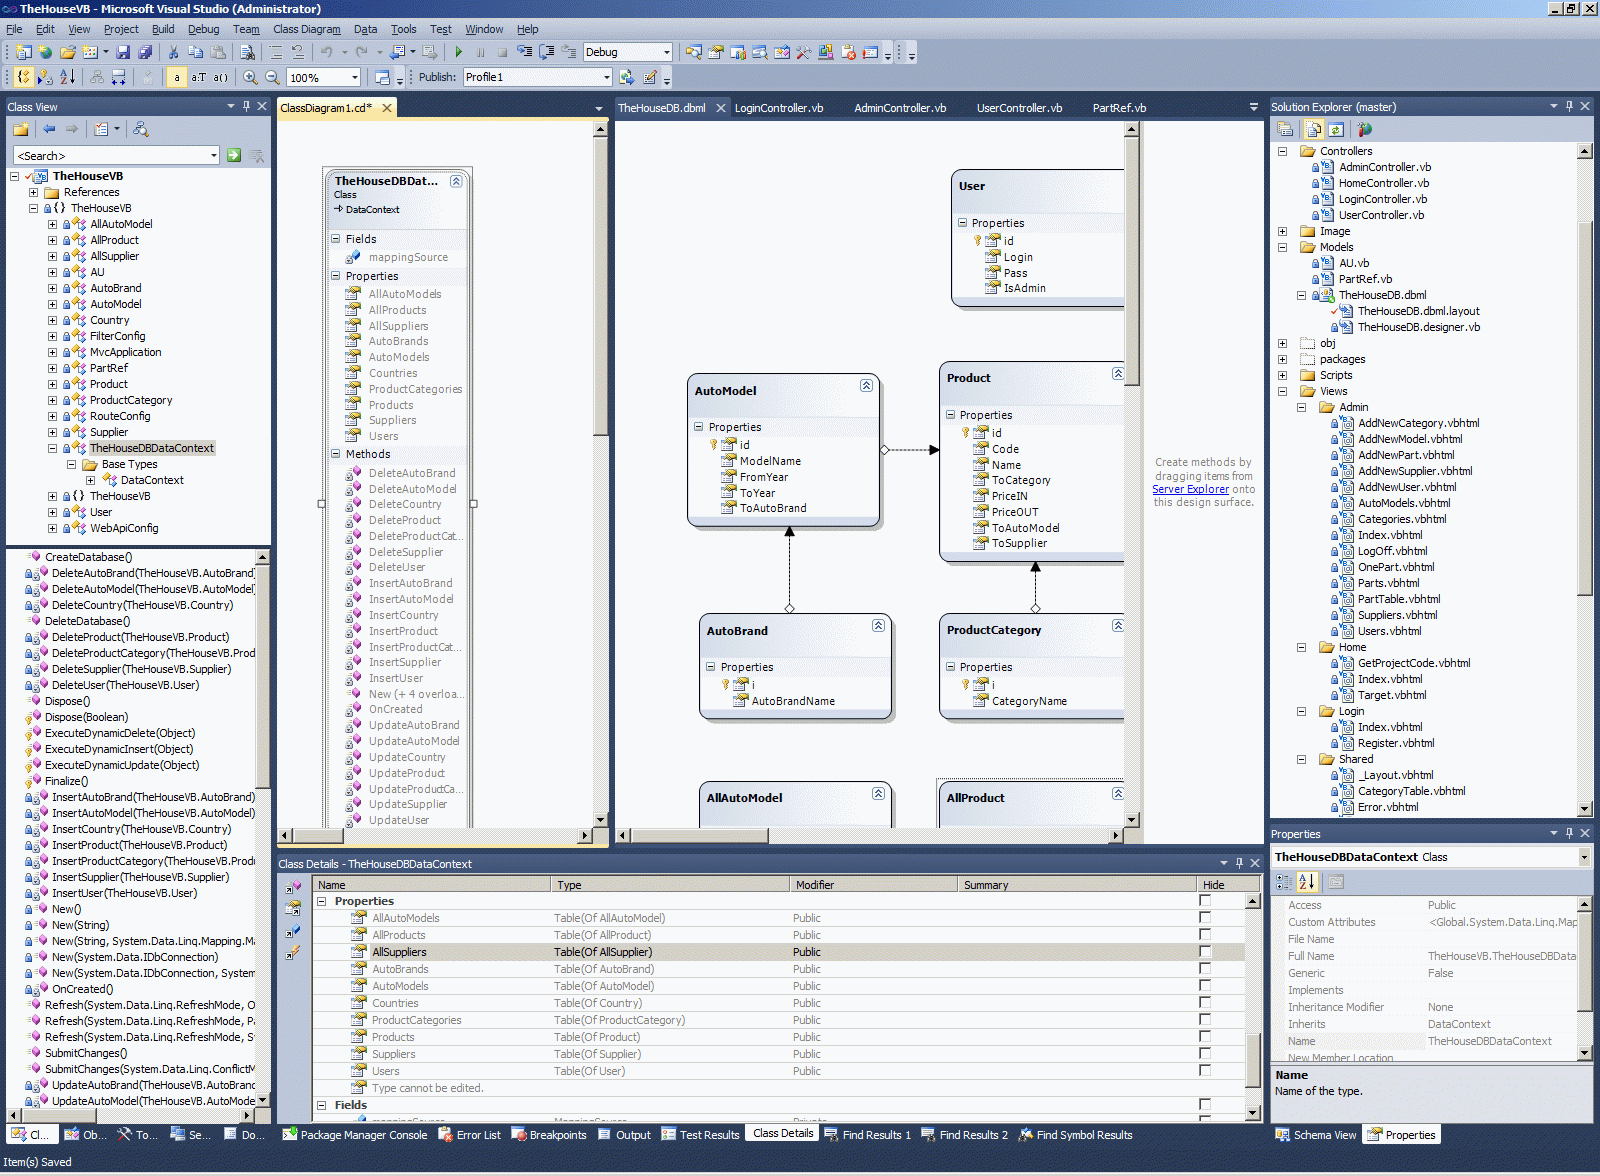
Task: Start debugging with the green play icon
Action: tap(458, 52)
